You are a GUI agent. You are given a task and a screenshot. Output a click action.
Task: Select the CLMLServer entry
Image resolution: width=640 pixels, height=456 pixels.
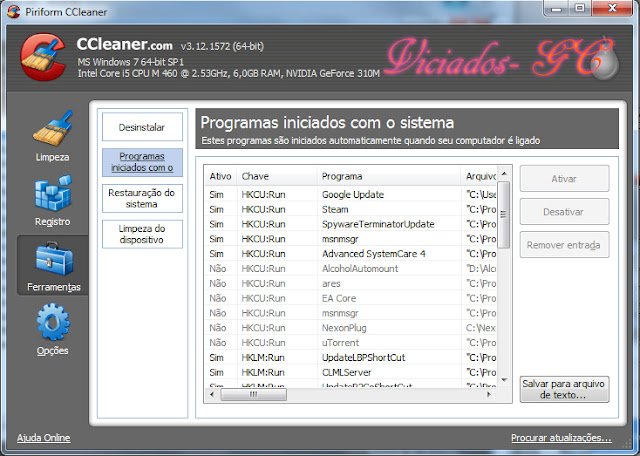click(351, 372)
